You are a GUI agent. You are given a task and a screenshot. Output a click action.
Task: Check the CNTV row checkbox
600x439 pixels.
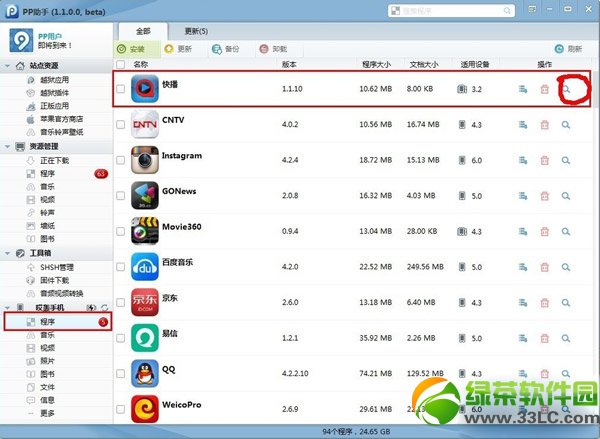click(121, 124)
